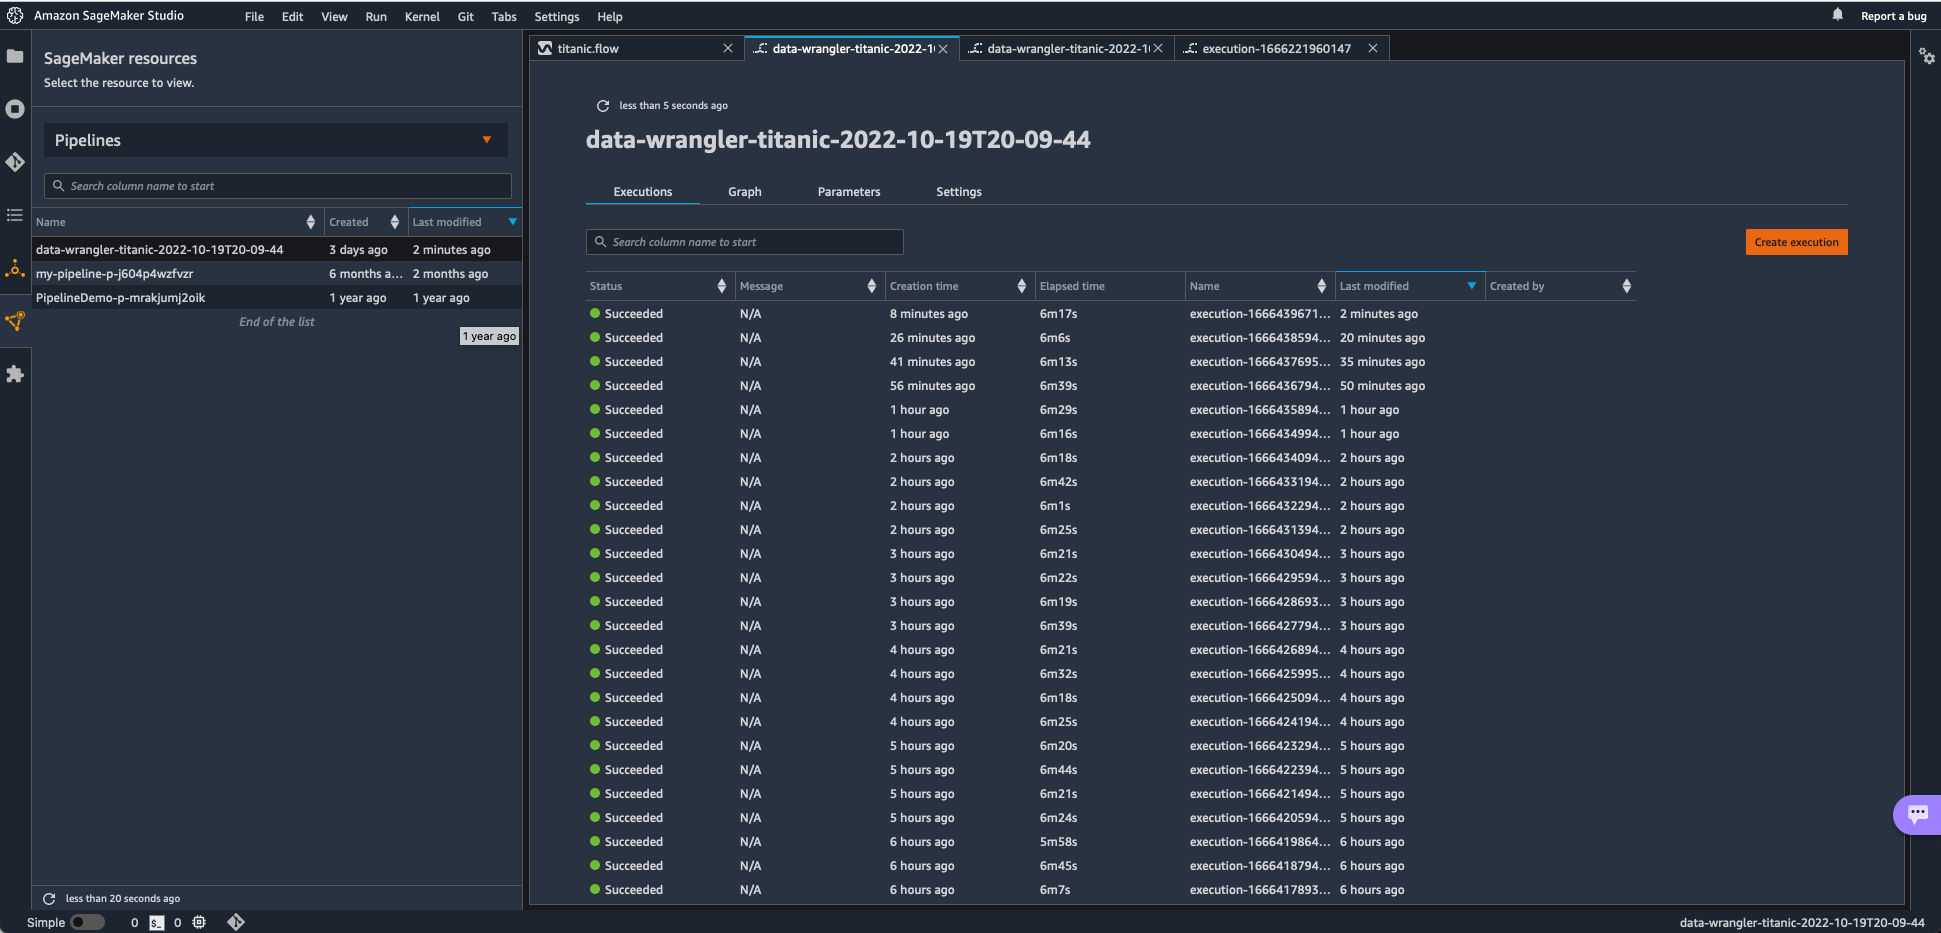Click the executions search column field
This screenshot has height=933, width=1941.
[745, 242]
